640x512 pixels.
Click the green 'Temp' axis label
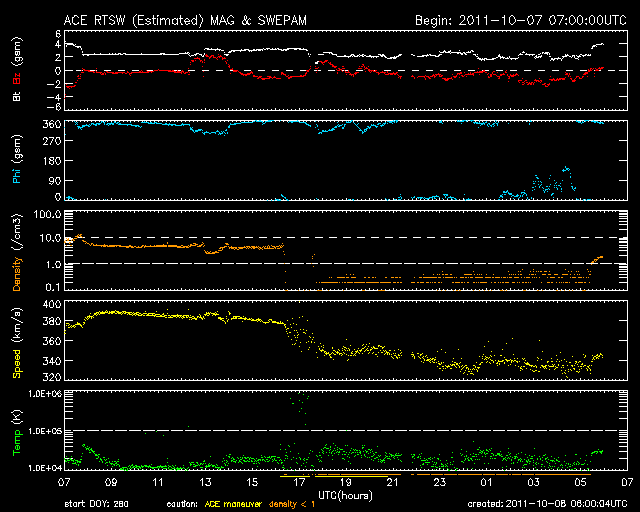tap(17, 441)
